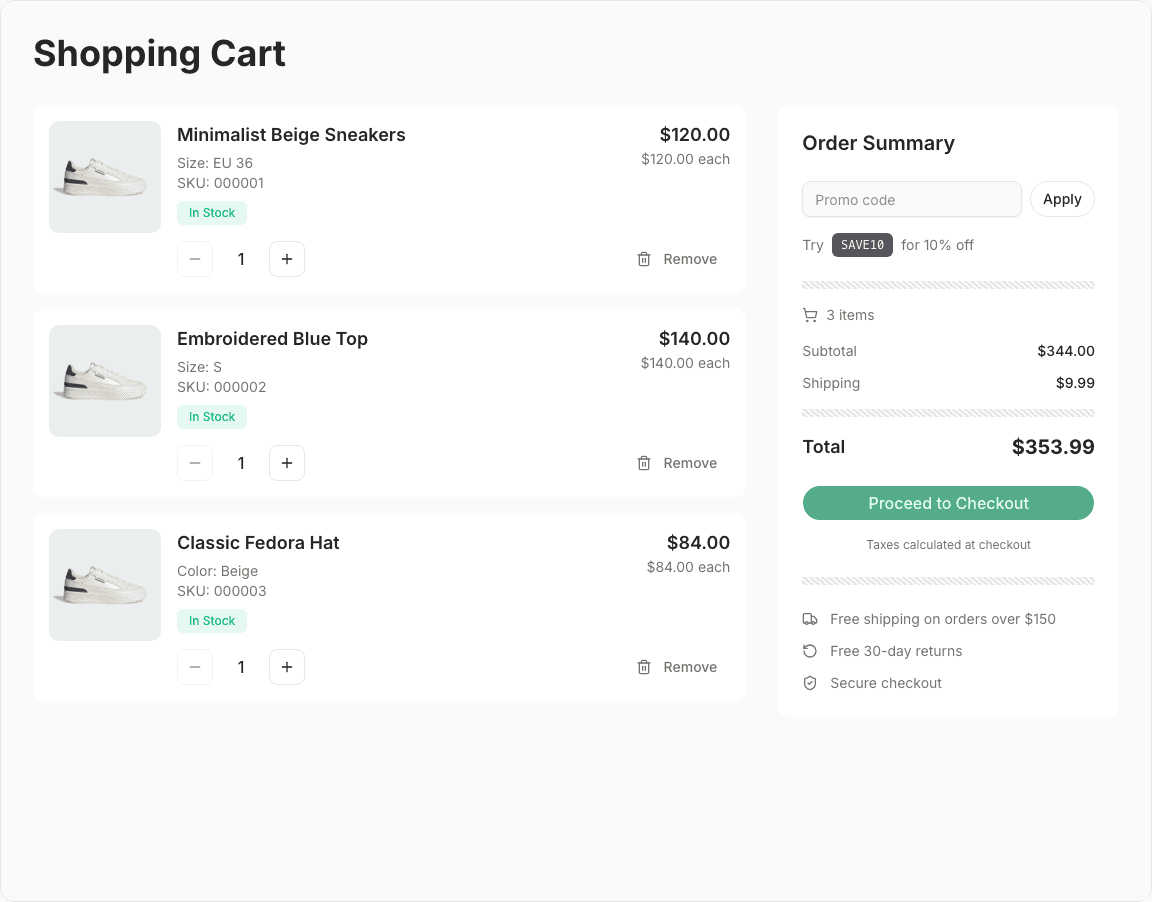Click the plus icon to add another sneaker

[287, 259]
